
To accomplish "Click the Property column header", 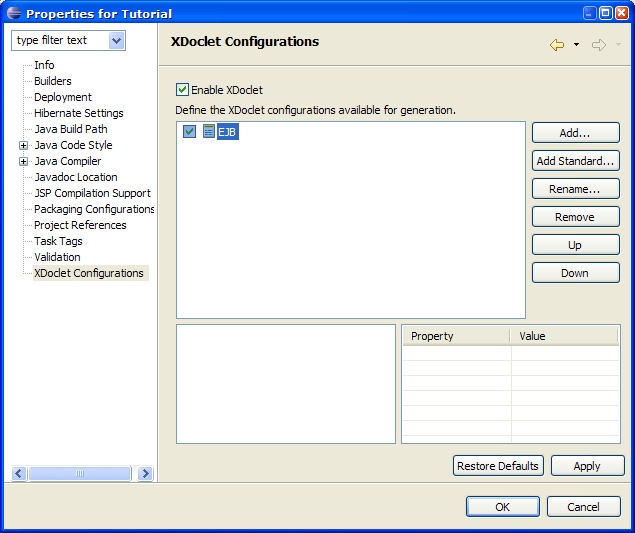I will pyautogui.click(x=456, y=336).
